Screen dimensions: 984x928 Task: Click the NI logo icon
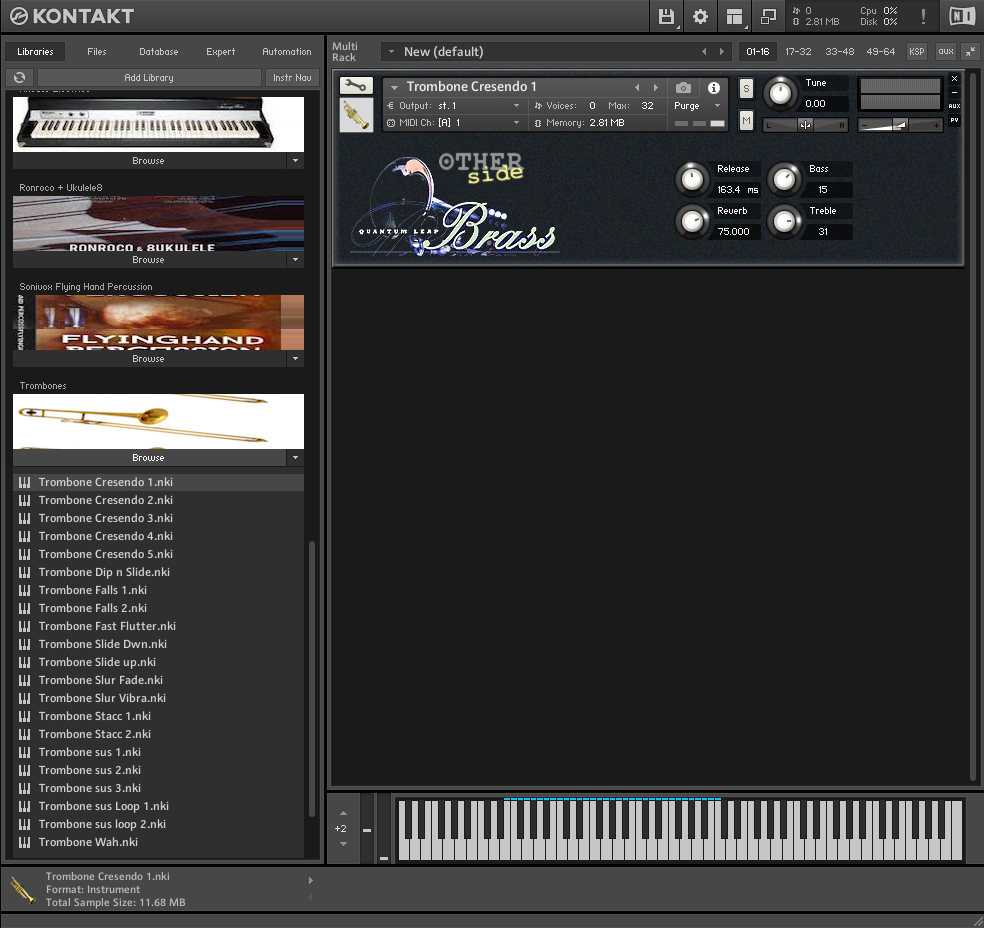pos(961,16)
